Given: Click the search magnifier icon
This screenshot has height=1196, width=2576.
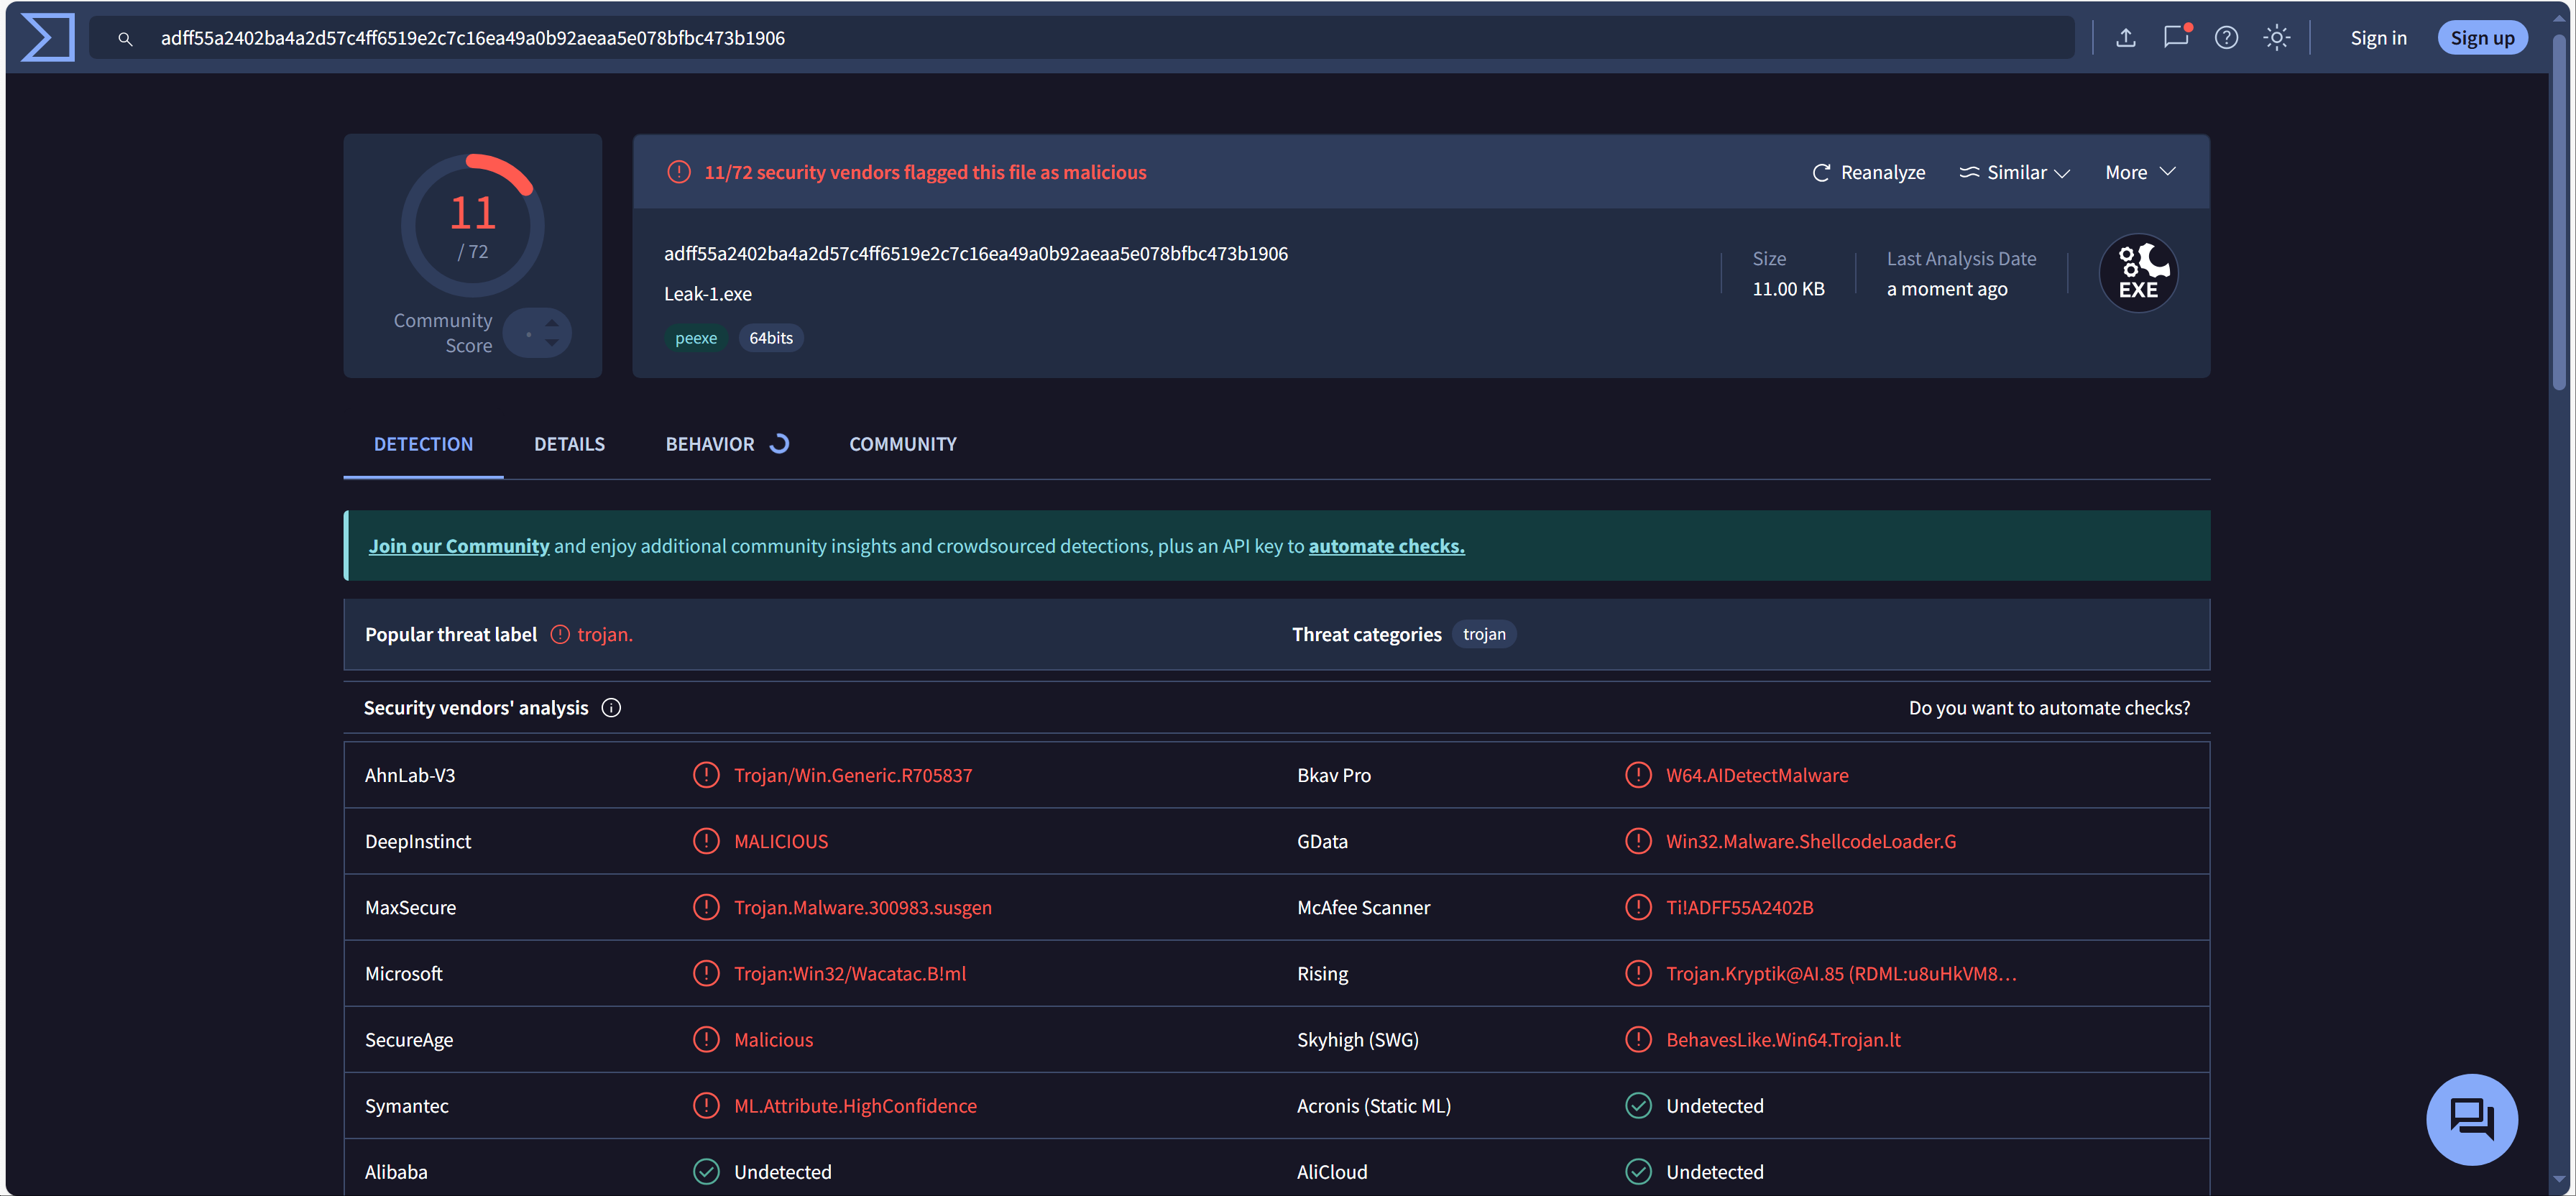Looking at the screenshot, I should 125,39.
